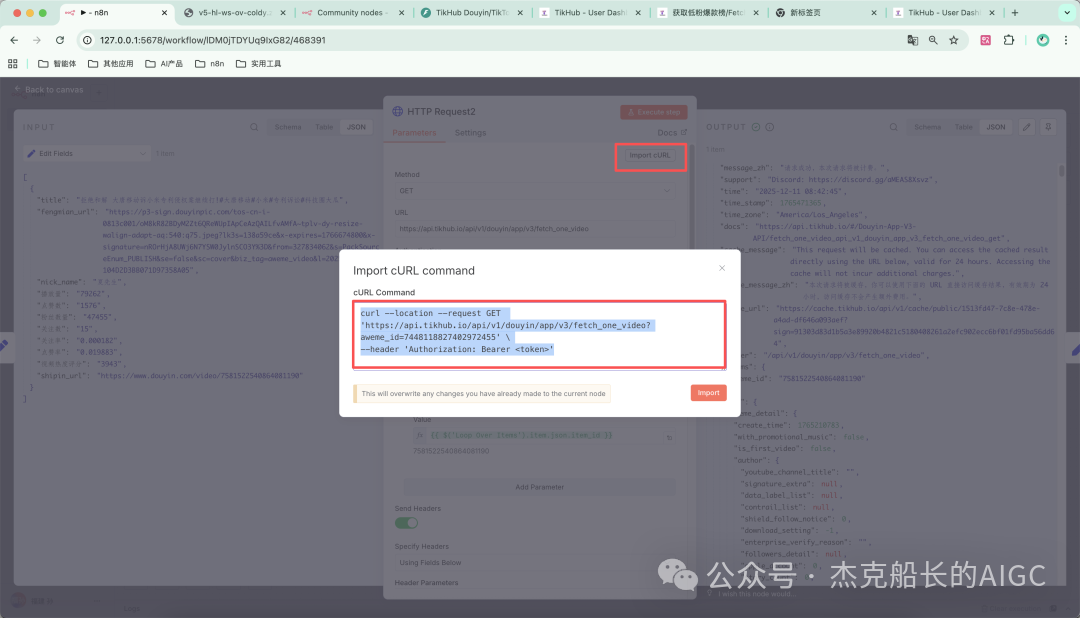Select Schema view in OUTPUT panel
Viewport: 1080px width, 618px height.
coord(927,127)
